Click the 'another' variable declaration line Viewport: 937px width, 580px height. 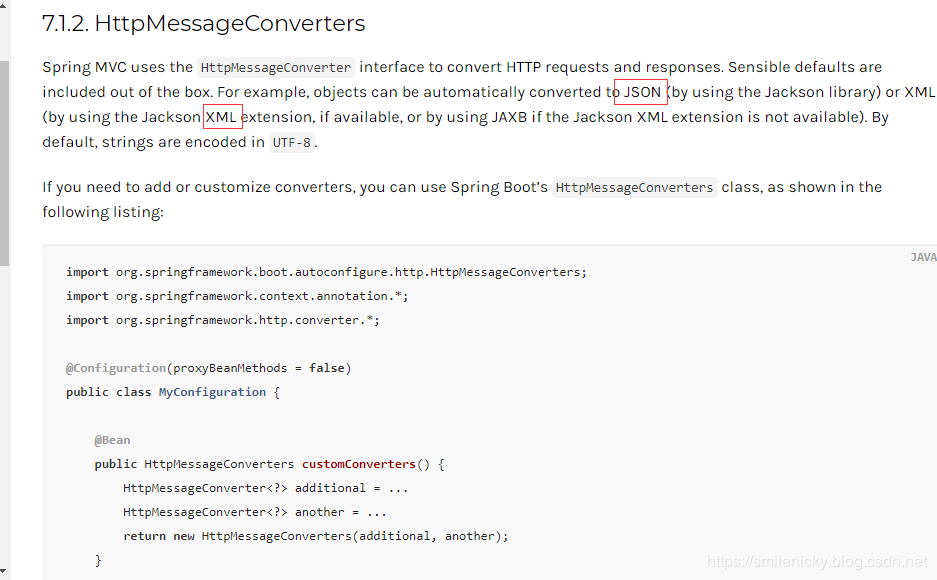point(255,512)
